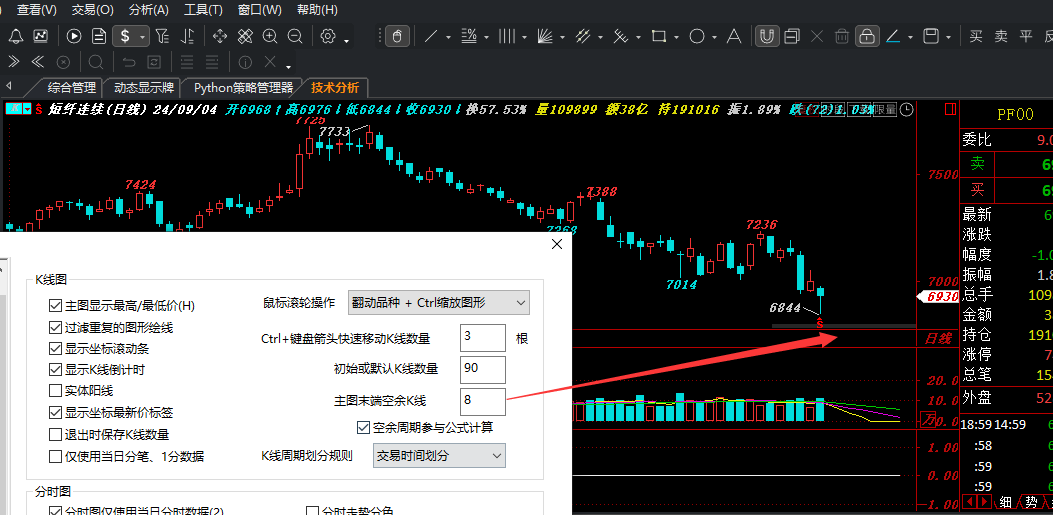The width and height of the screenshot is (1053, 515).
Task: Select the text annotation tool A
Action: point(734,36)
